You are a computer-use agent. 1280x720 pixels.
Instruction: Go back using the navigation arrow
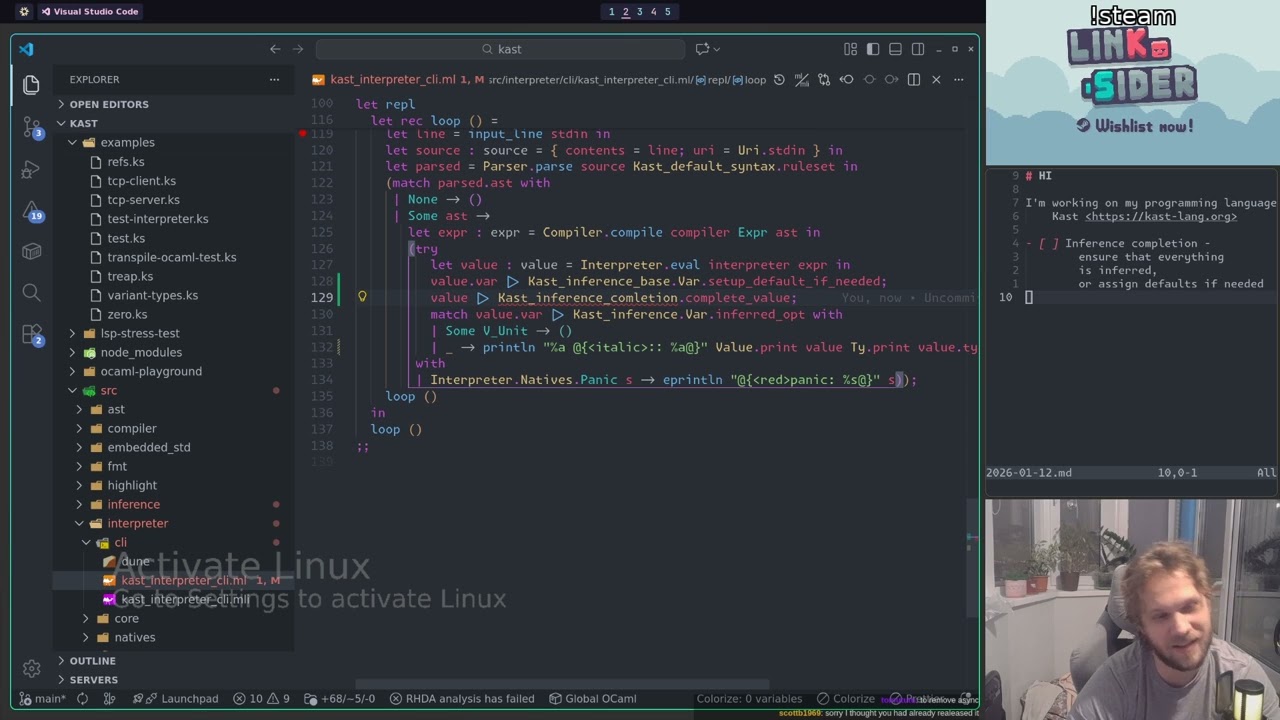coord(275,49)
